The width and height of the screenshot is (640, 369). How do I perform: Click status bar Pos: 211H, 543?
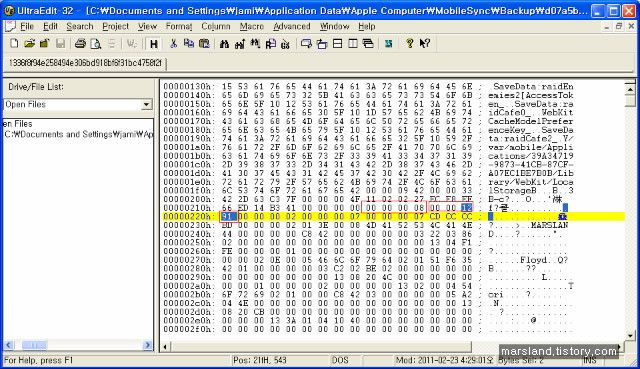[260, 360]
